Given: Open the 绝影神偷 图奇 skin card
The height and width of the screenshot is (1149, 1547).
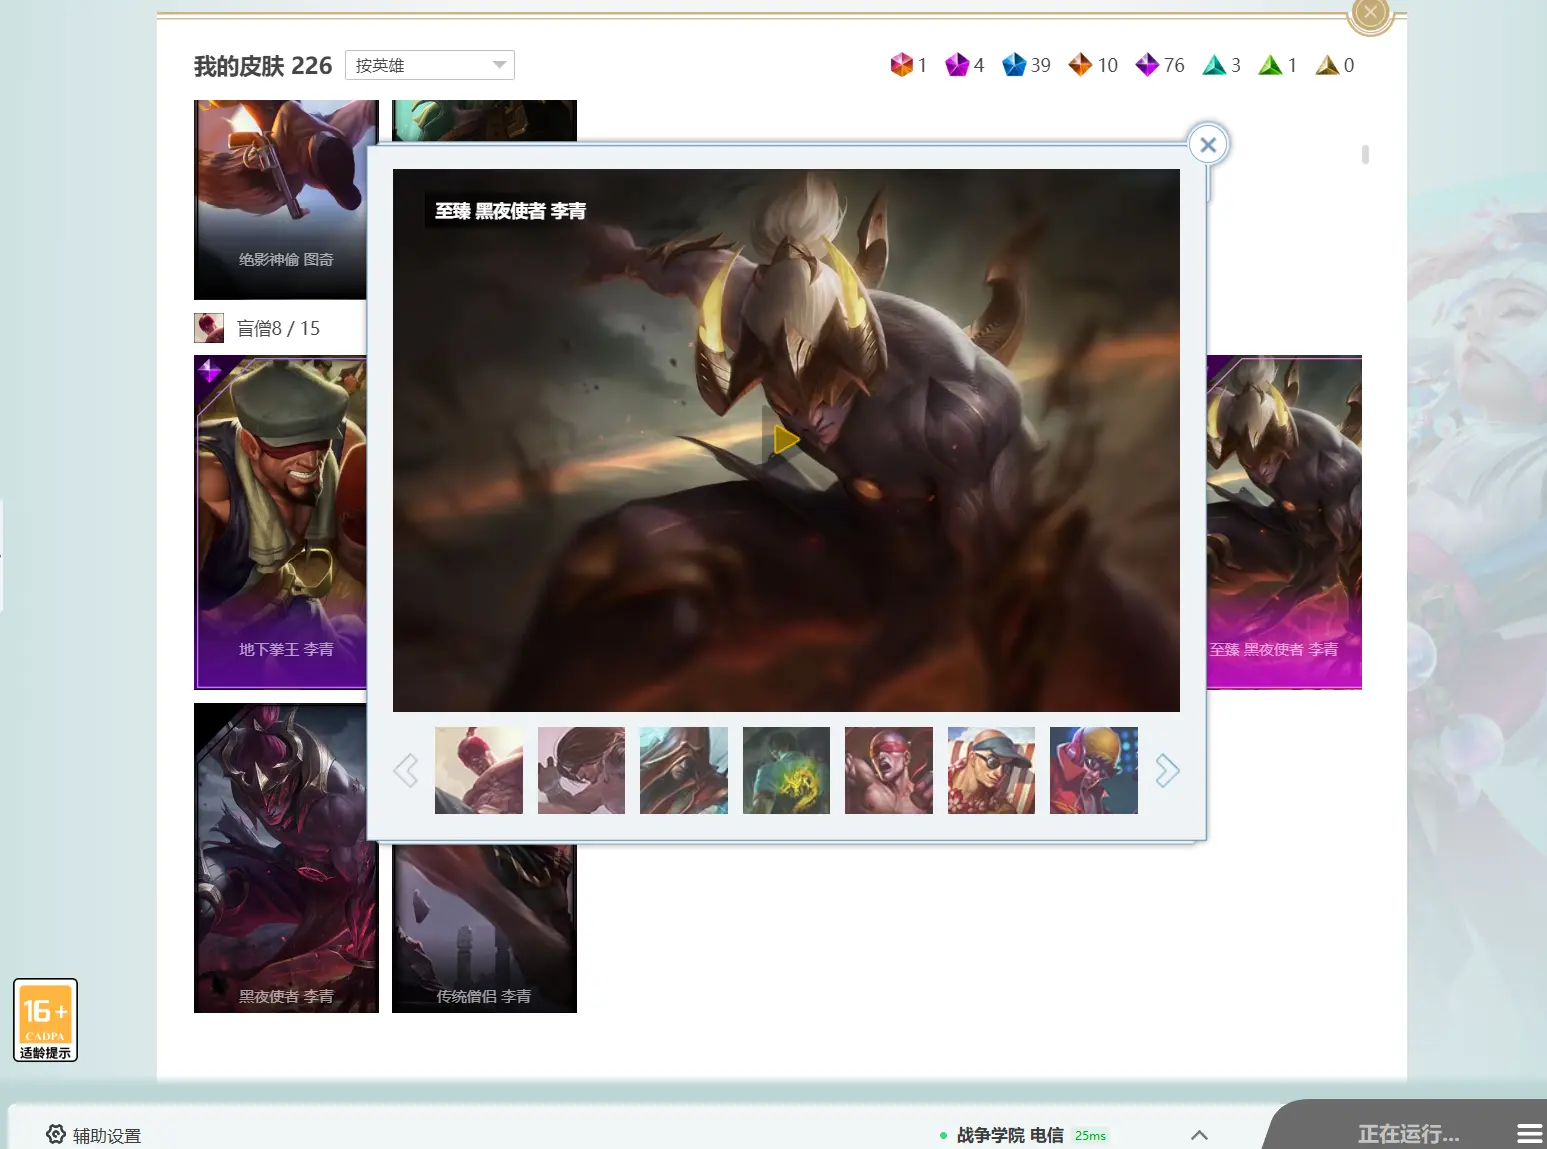Looking at the screenshot, I should point(281,199).
